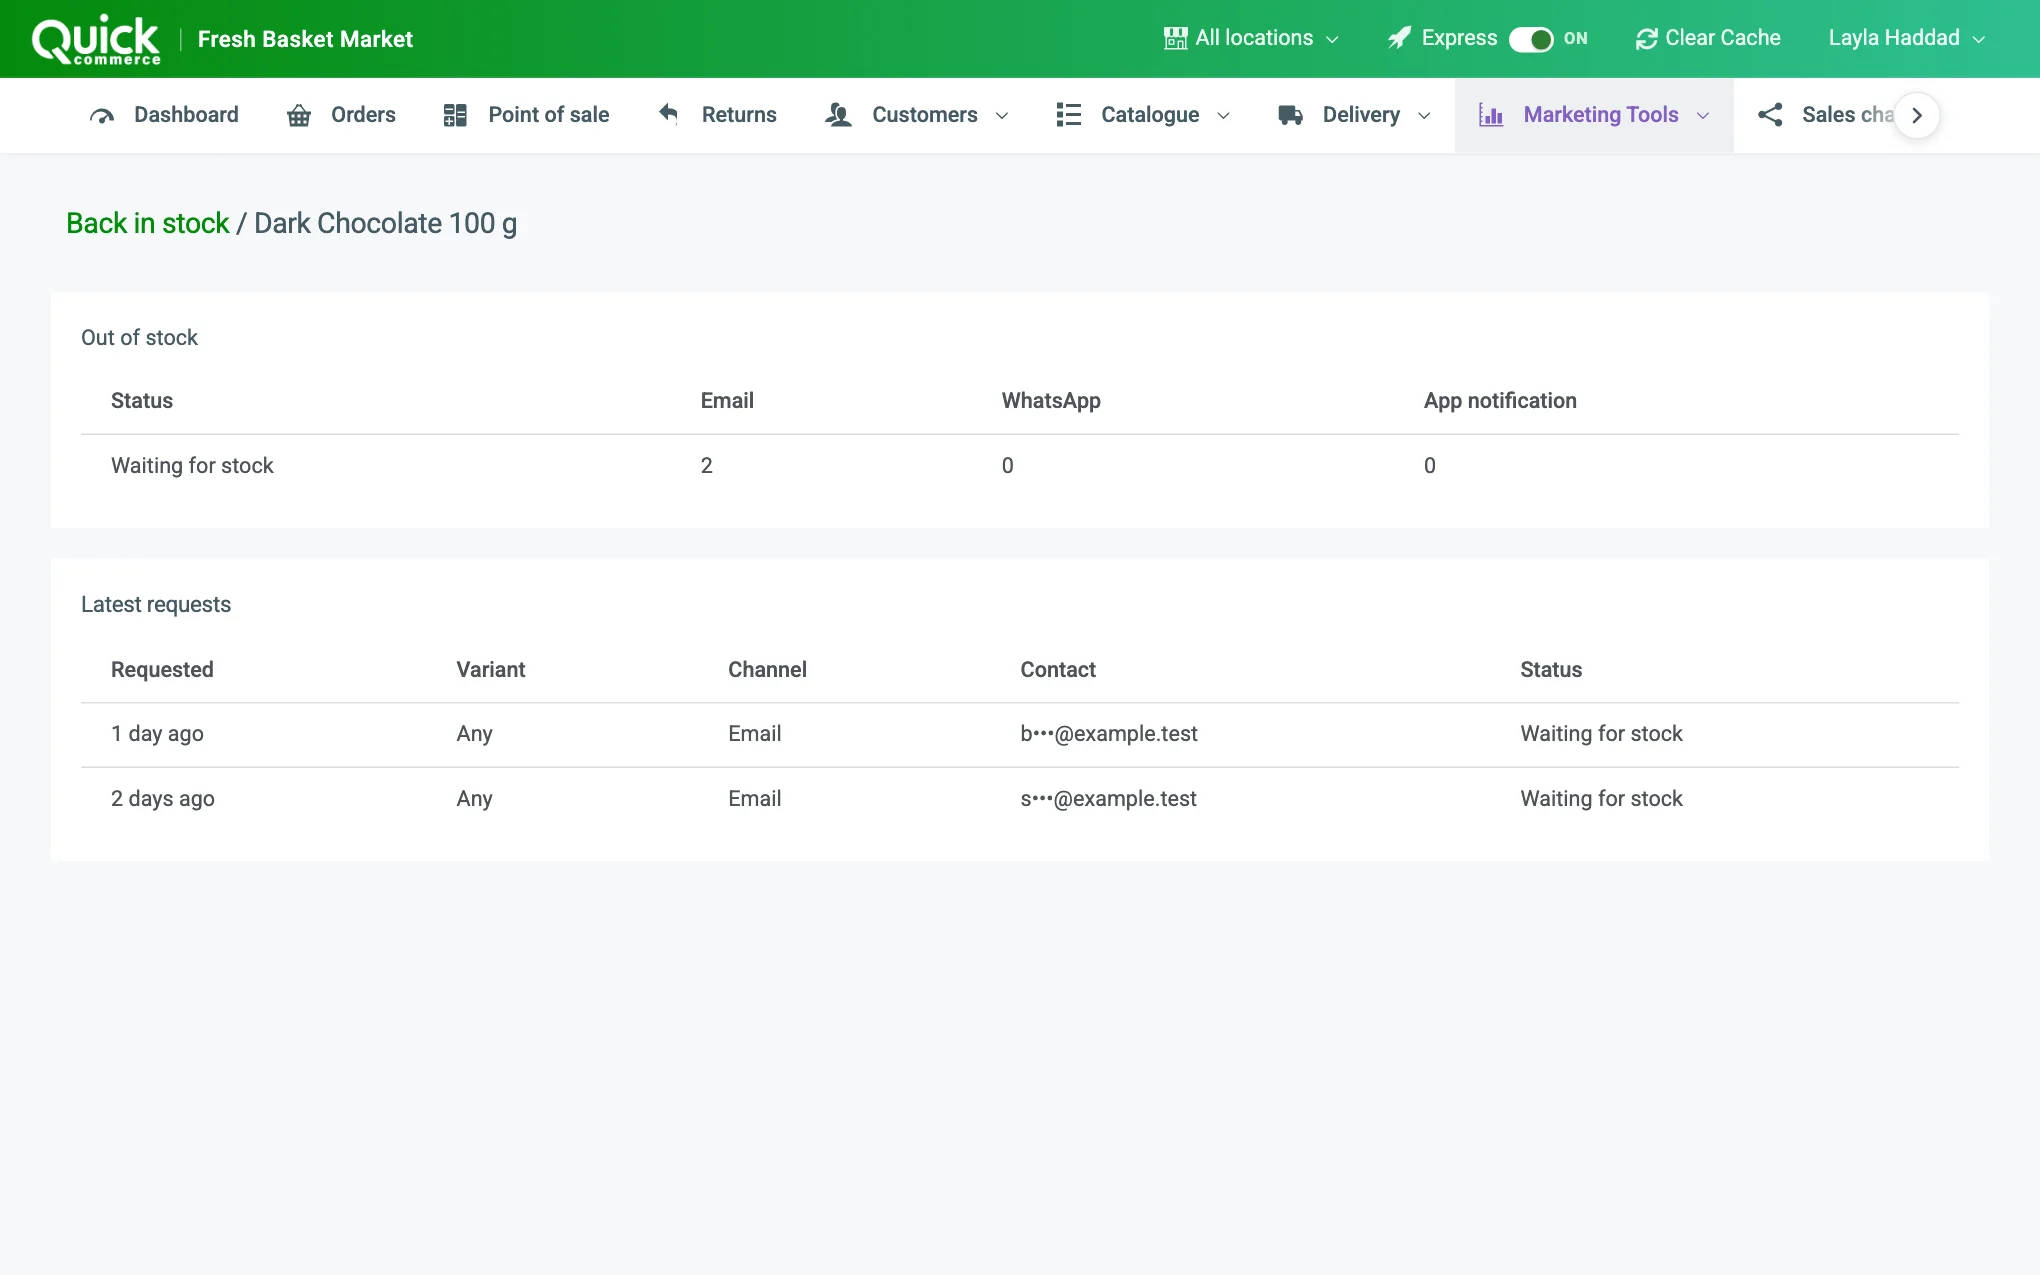
Task: Click the Variant column header
Action: [x=491, y=670]
